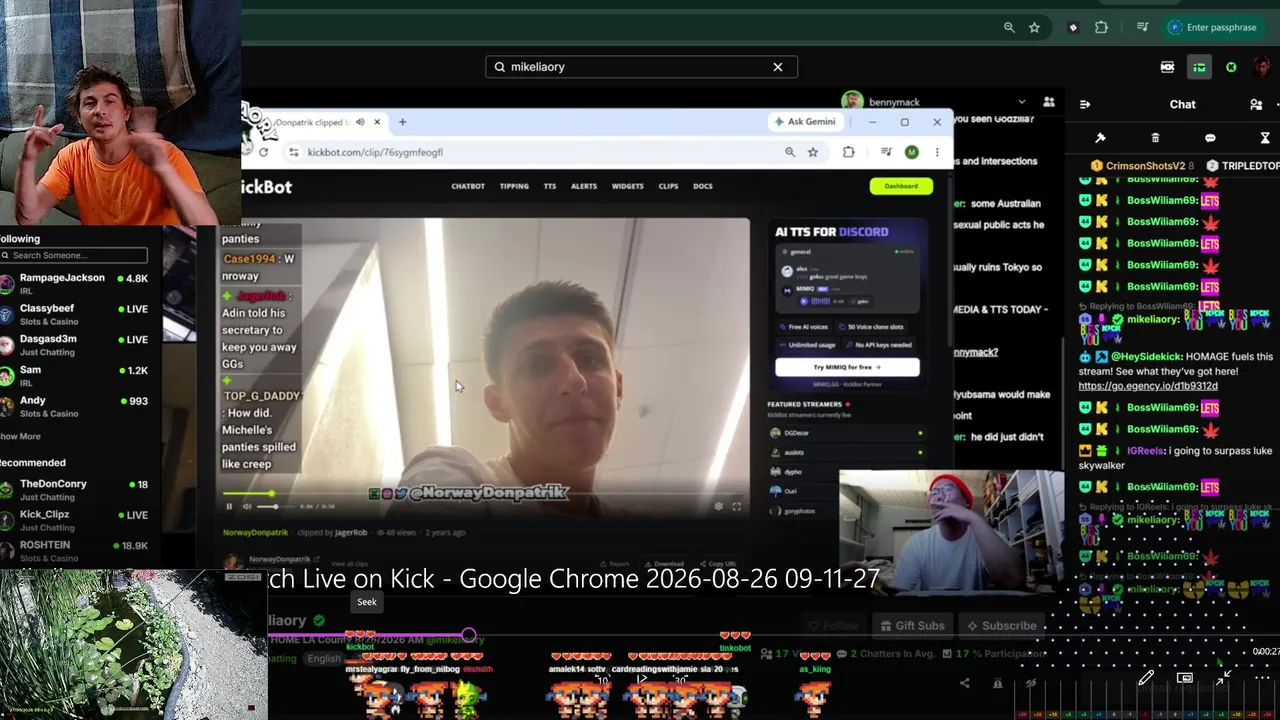
Task: Click the trash icon in the chat toolbar
Action: click(x=1155, y=138)
